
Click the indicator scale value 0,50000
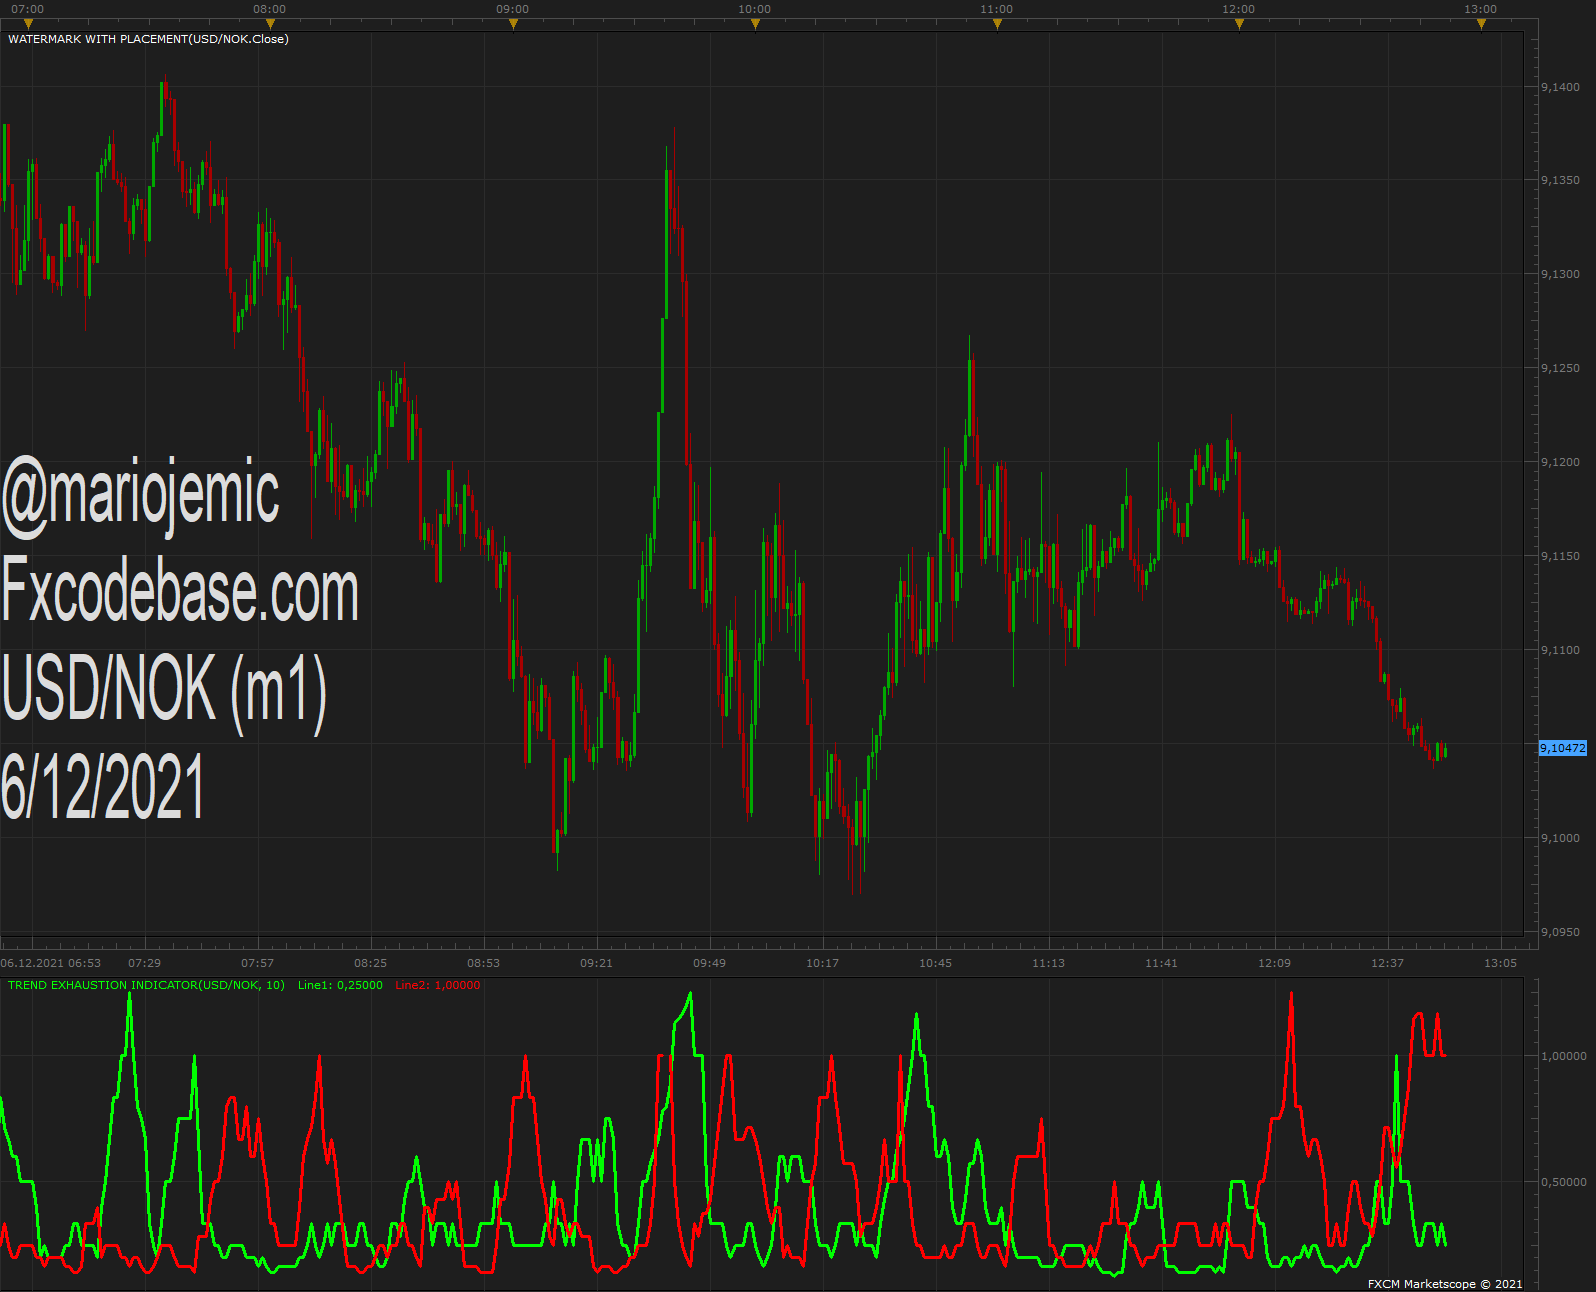click(1563, 1182)
